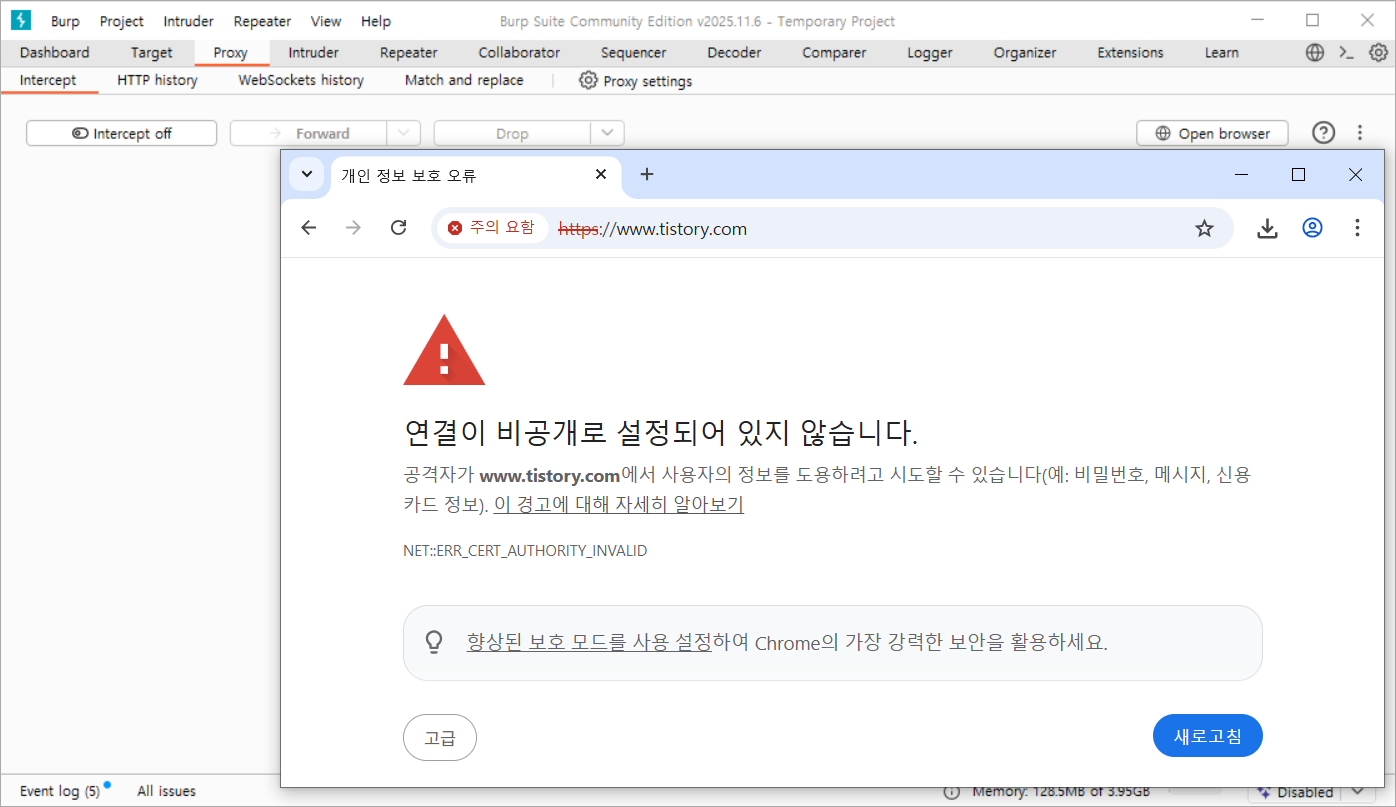Screen dimensions: 1396x807
Task: Add a new Chrome tab
Action: point(647,174)
